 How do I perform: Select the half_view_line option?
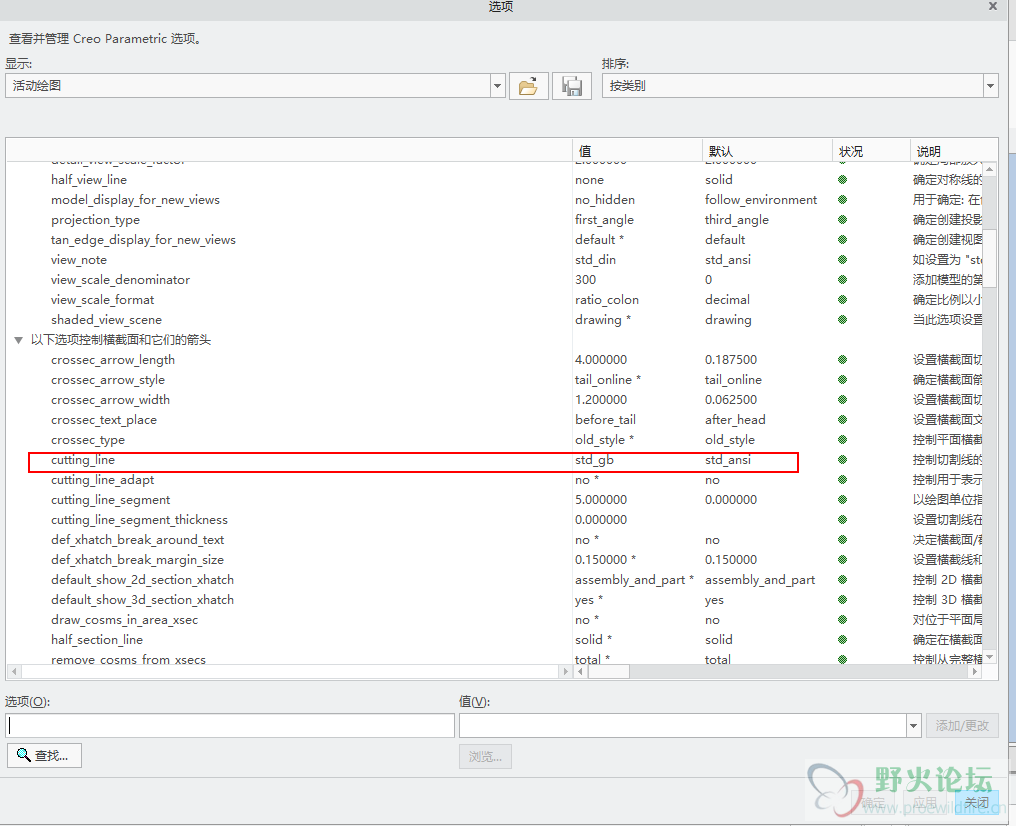pyautogui.click(x=89, y=179)
